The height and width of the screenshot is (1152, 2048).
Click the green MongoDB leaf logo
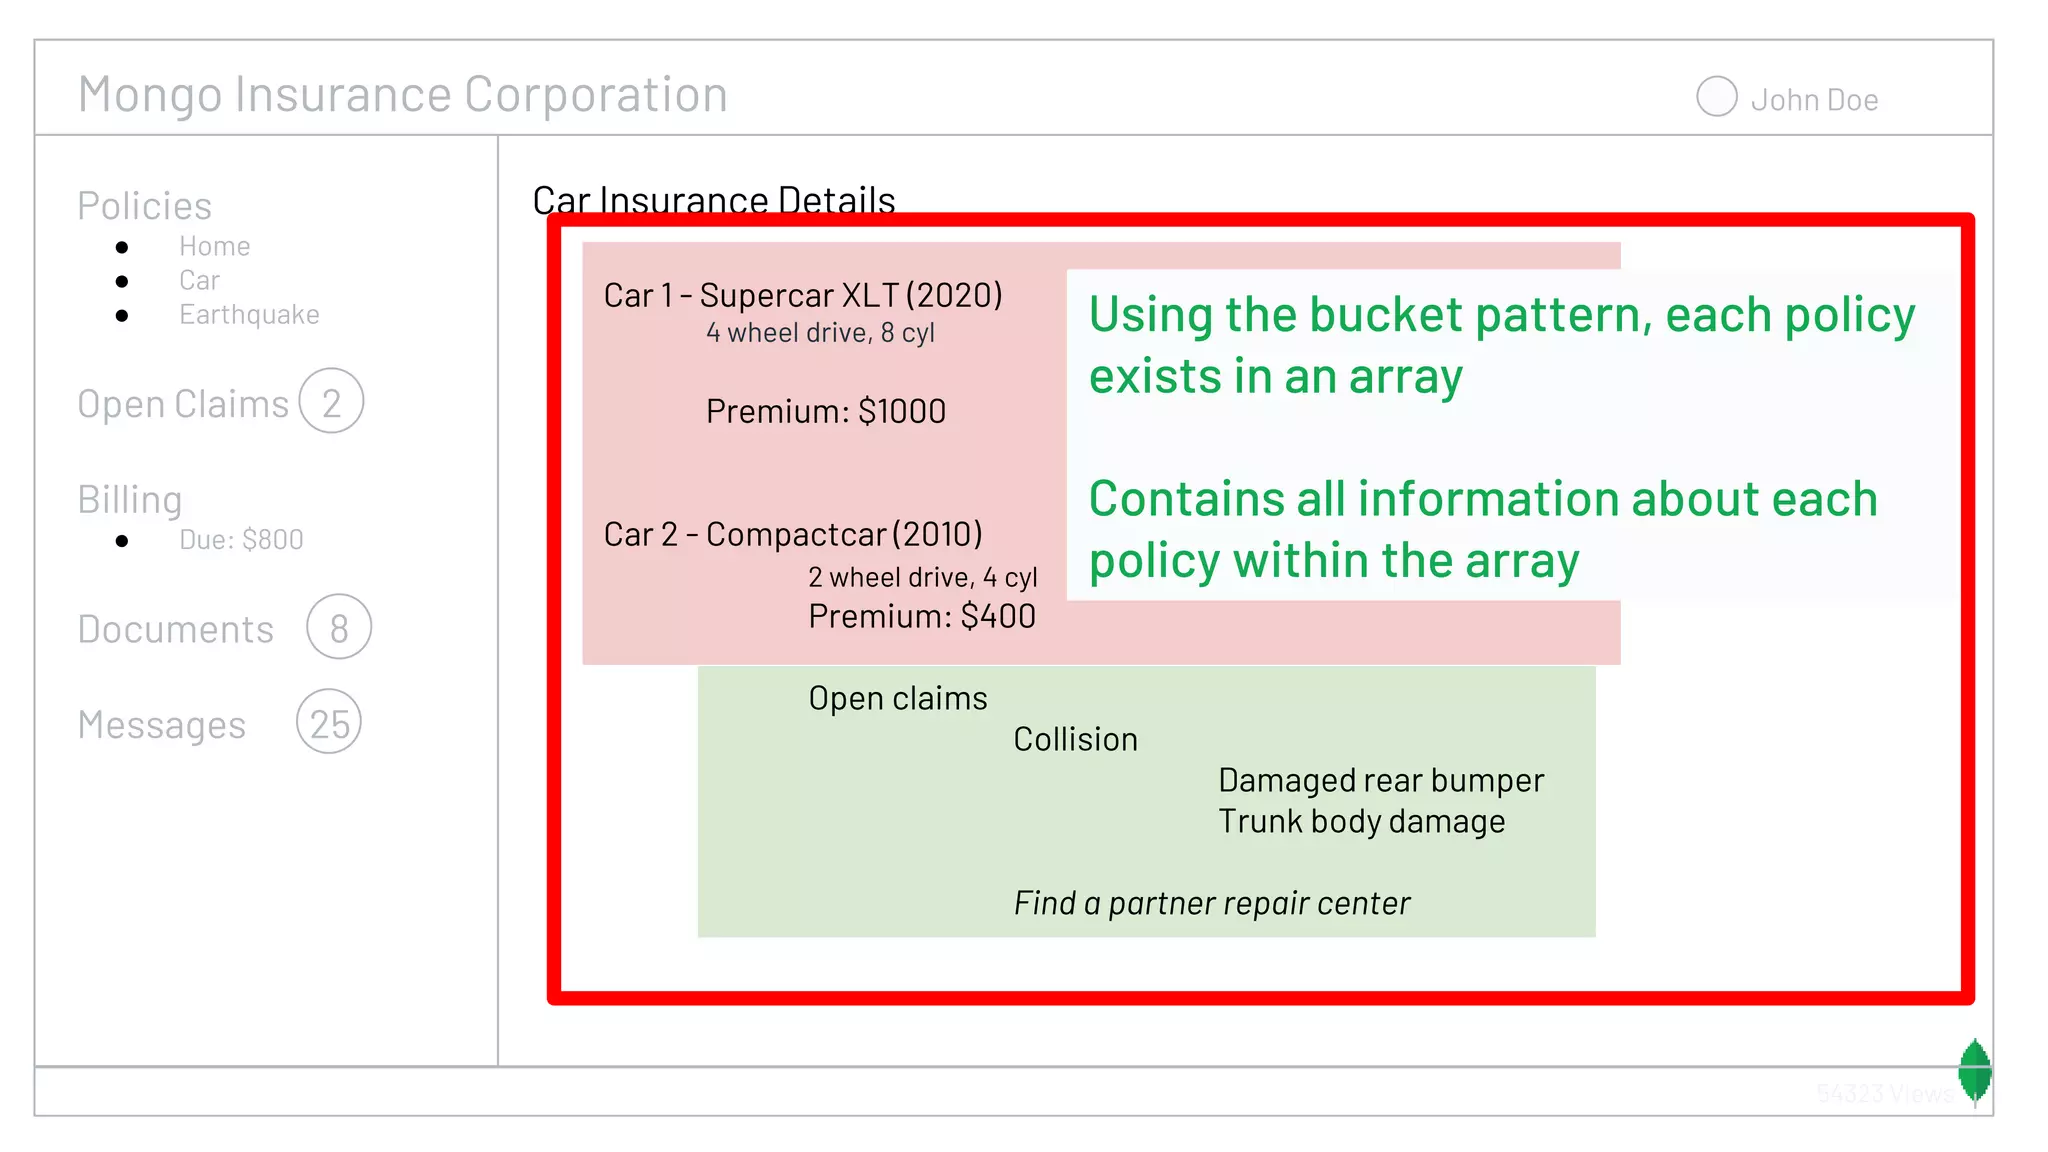coord(1975,1070)
